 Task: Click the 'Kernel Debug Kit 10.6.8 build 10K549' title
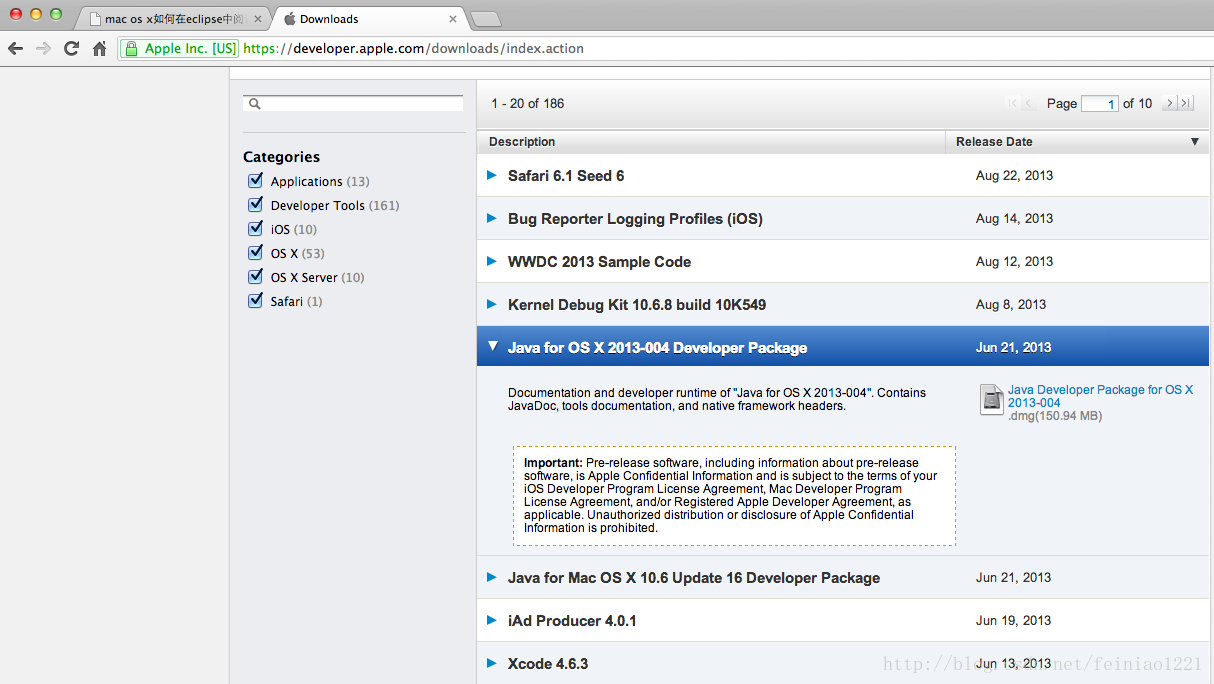tap(637, 304)
